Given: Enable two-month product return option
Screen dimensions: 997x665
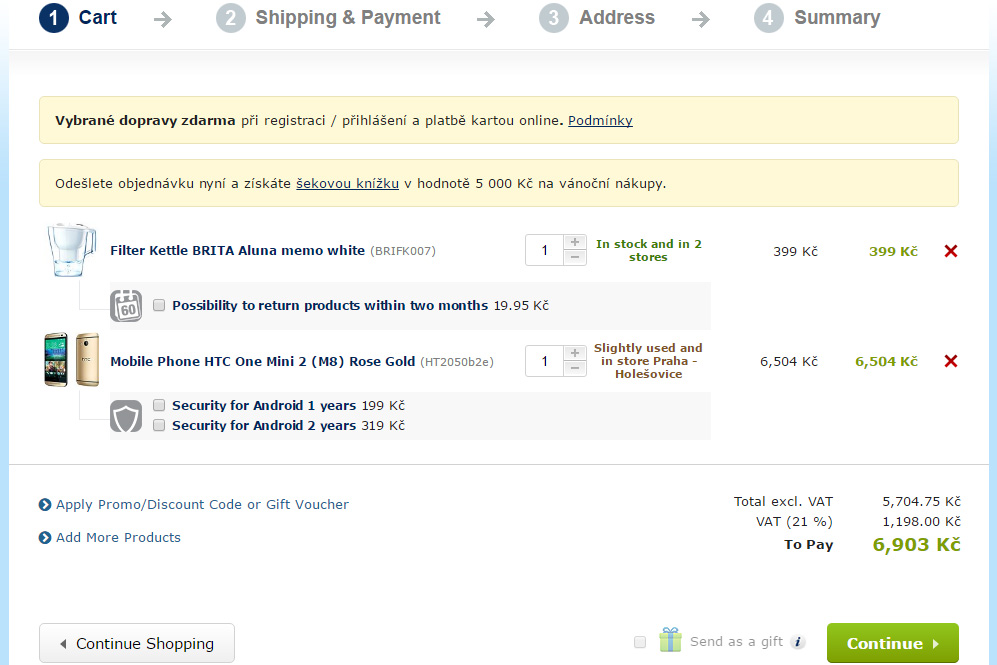Looking at the screenshot, I should pyautogui.click(x=159, y=305).
